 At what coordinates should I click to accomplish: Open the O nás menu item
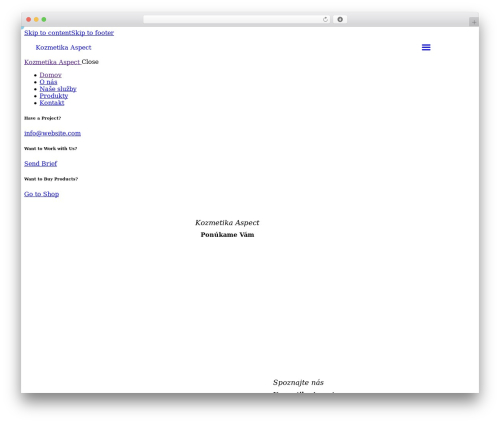tap(48, 82)
